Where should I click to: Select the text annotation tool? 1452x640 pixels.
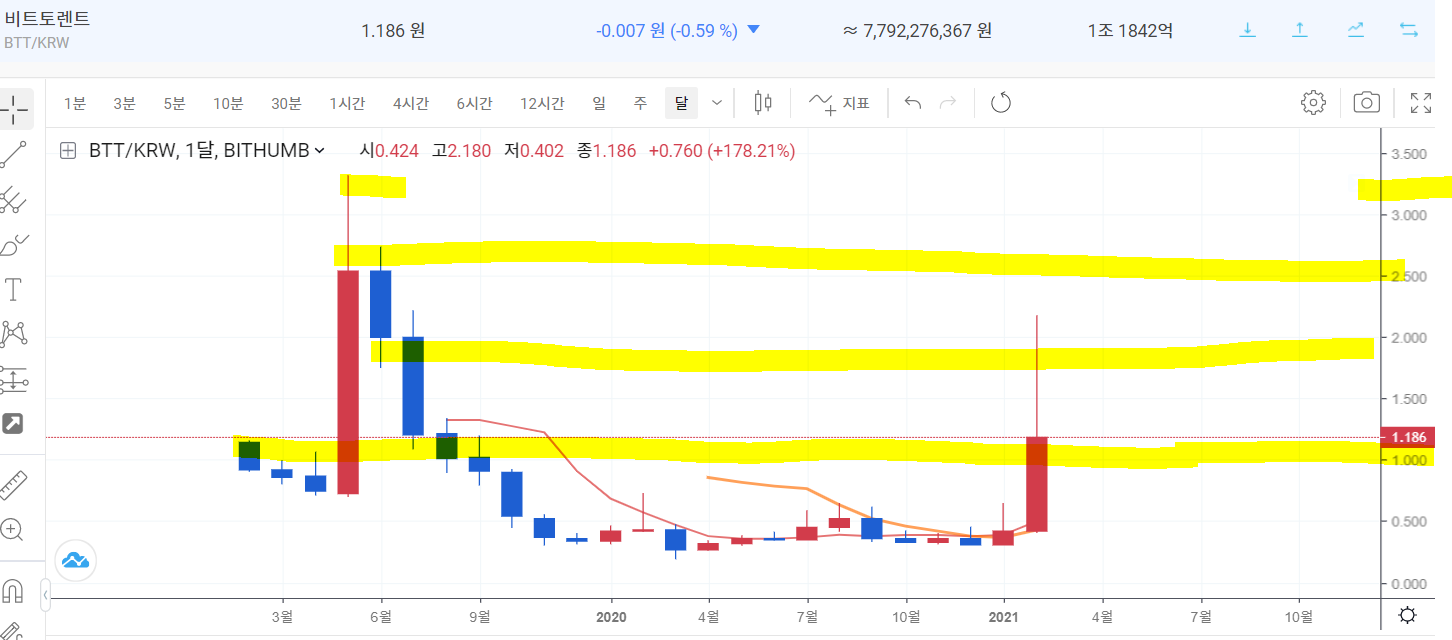click(15, 290)
